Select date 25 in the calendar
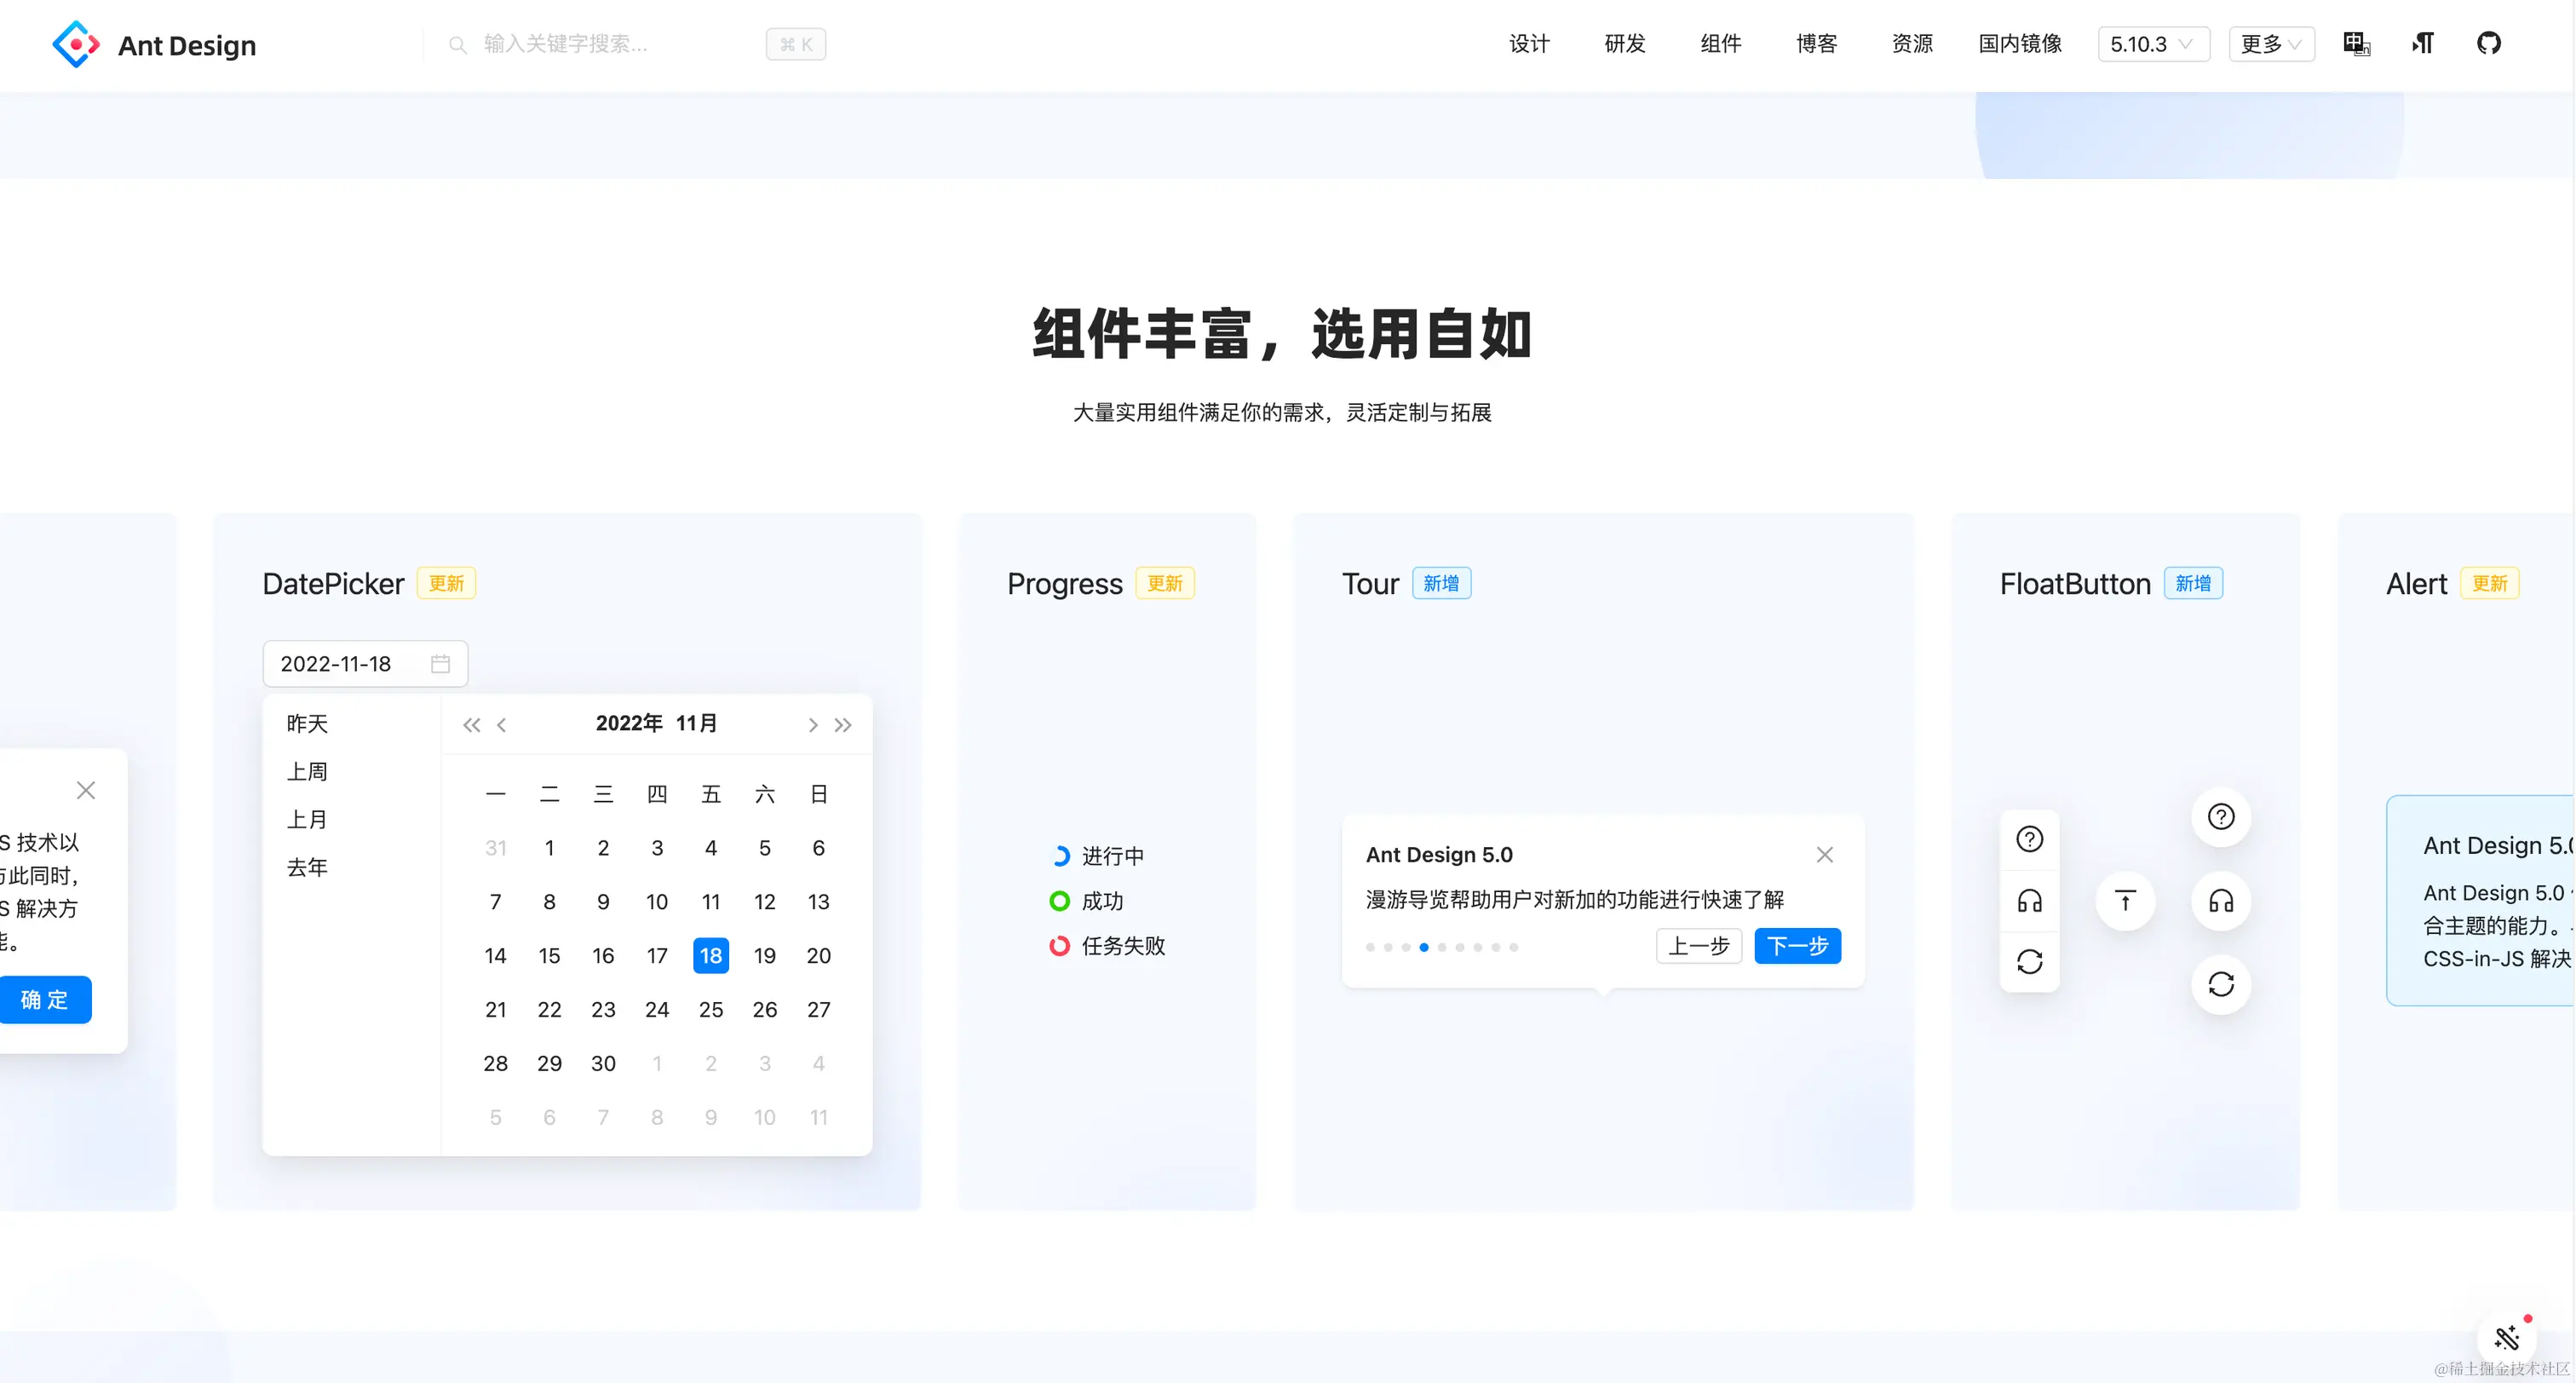The image size is (2576, 1383). [711, 1010]
